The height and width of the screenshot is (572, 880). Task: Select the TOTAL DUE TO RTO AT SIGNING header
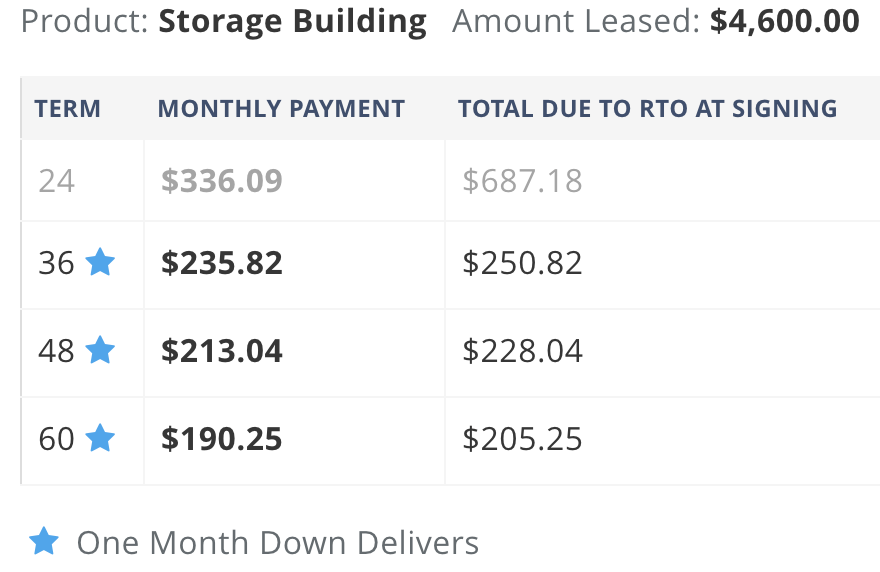[648, 109]
